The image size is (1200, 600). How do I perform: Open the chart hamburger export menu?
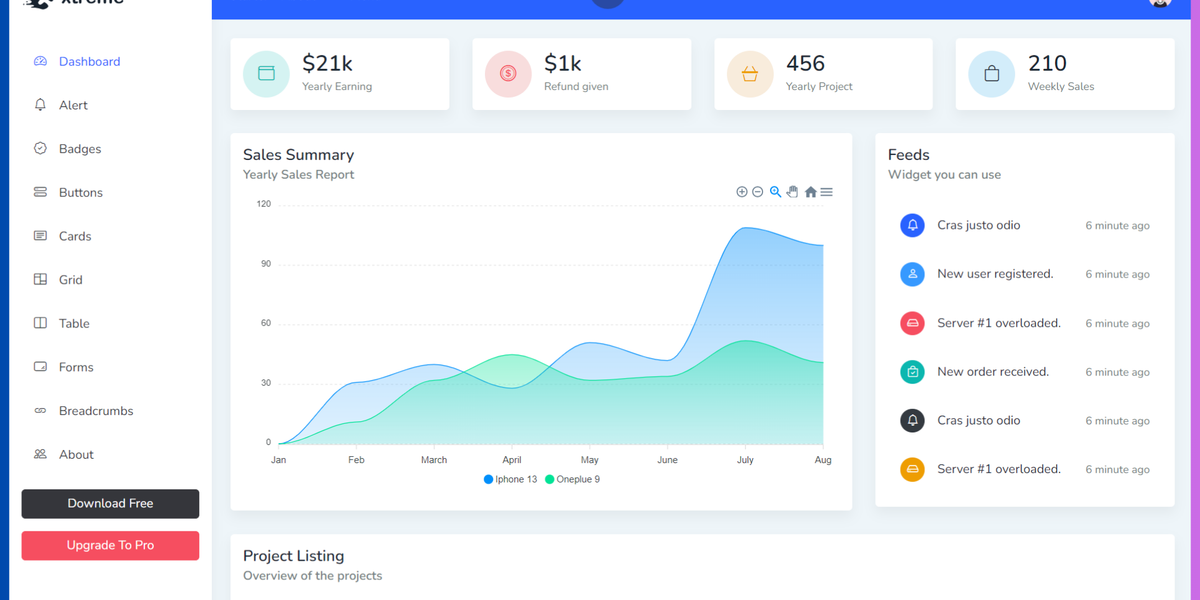point(826,191)
